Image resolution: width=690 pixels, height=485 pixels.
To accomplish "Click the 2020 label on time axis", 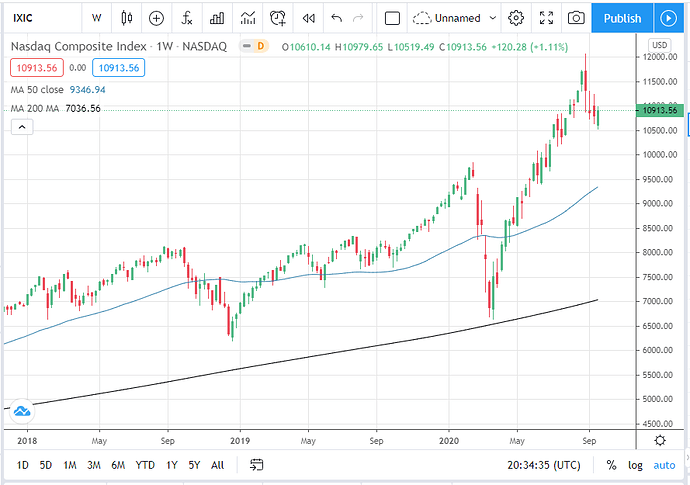I will [449, 441].
